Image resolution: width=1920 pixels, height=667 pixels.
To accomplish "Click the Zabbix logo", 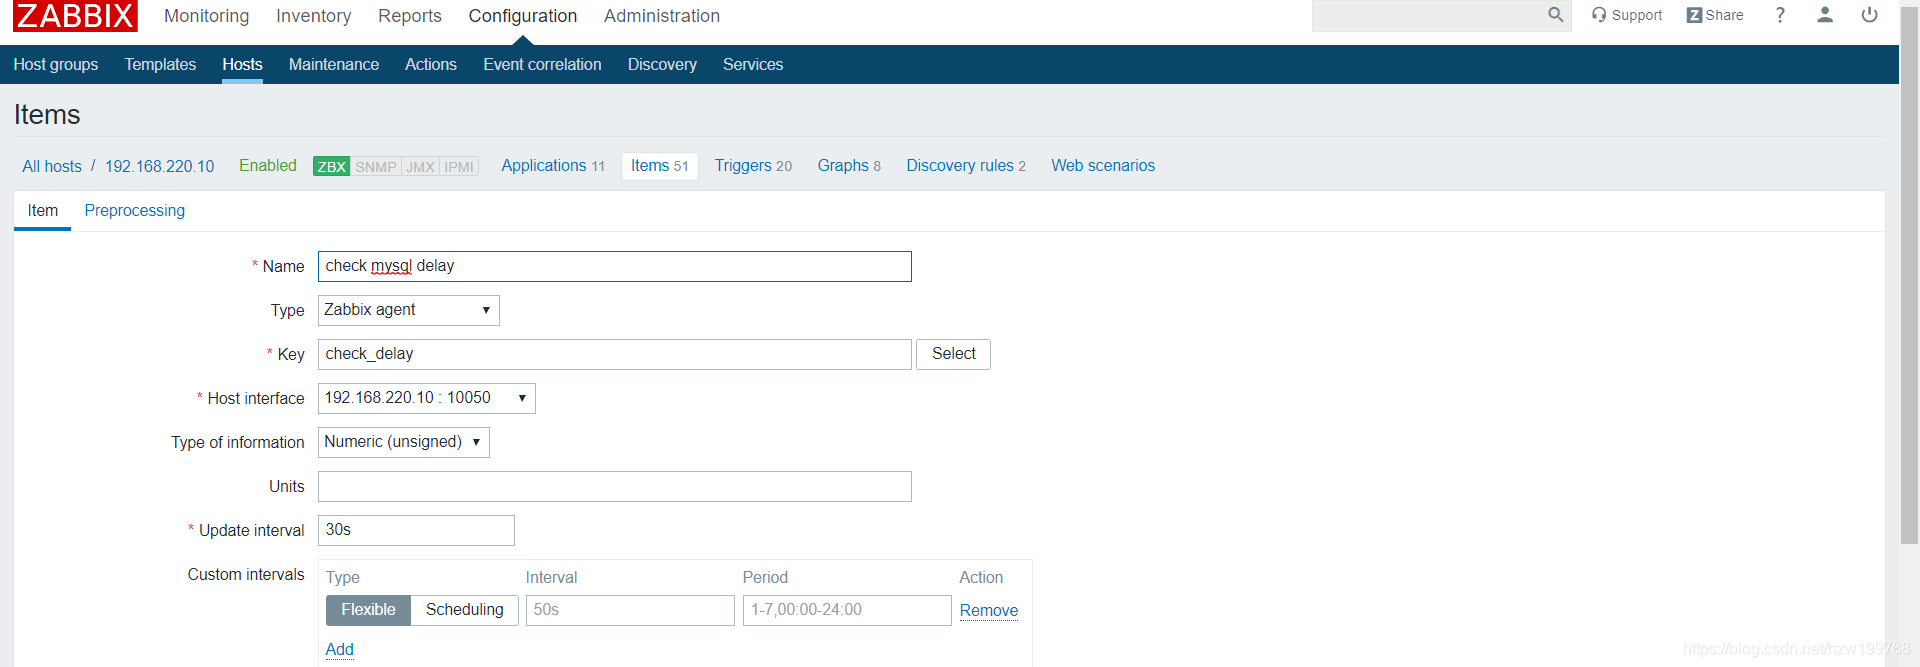I will [75, 16].
